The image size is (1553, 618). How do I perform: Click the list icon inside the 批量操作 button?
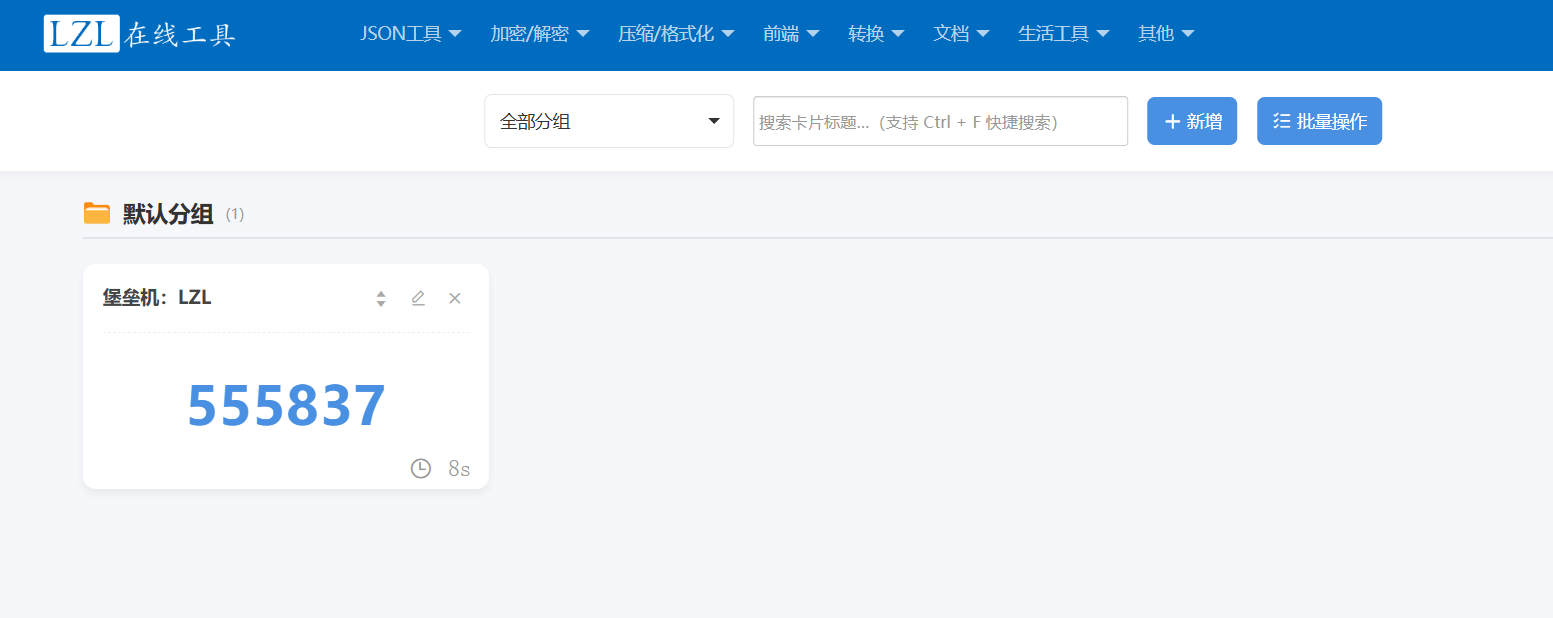point(1283,120)
